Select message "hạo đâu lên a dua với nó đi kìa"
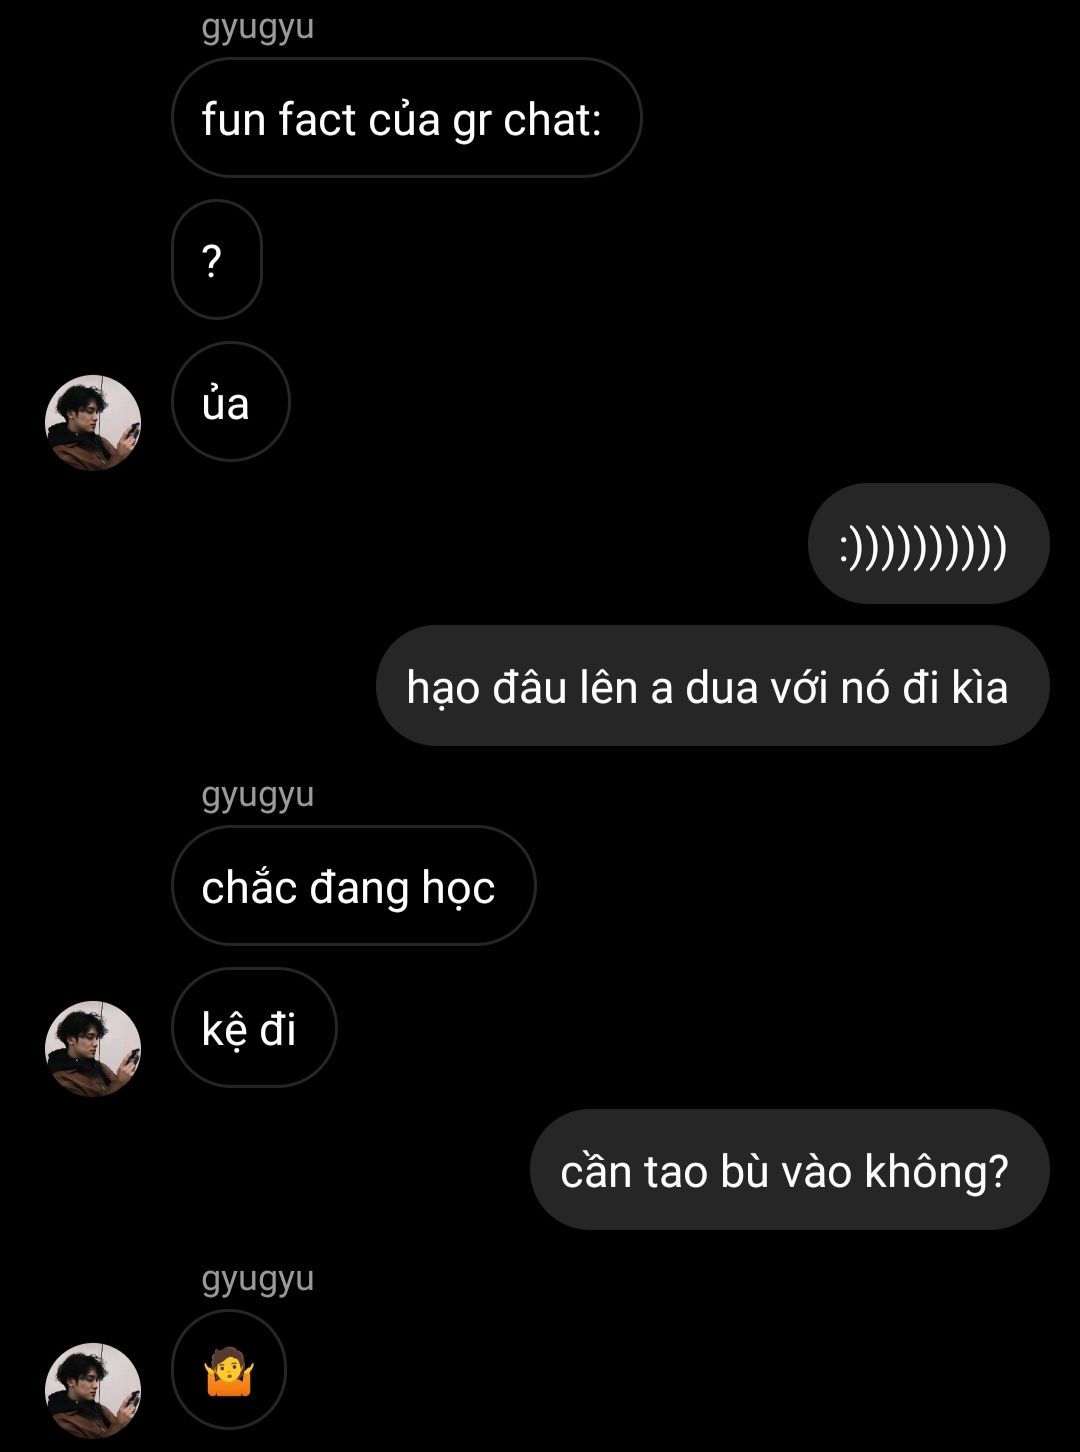 coord(712,686)
